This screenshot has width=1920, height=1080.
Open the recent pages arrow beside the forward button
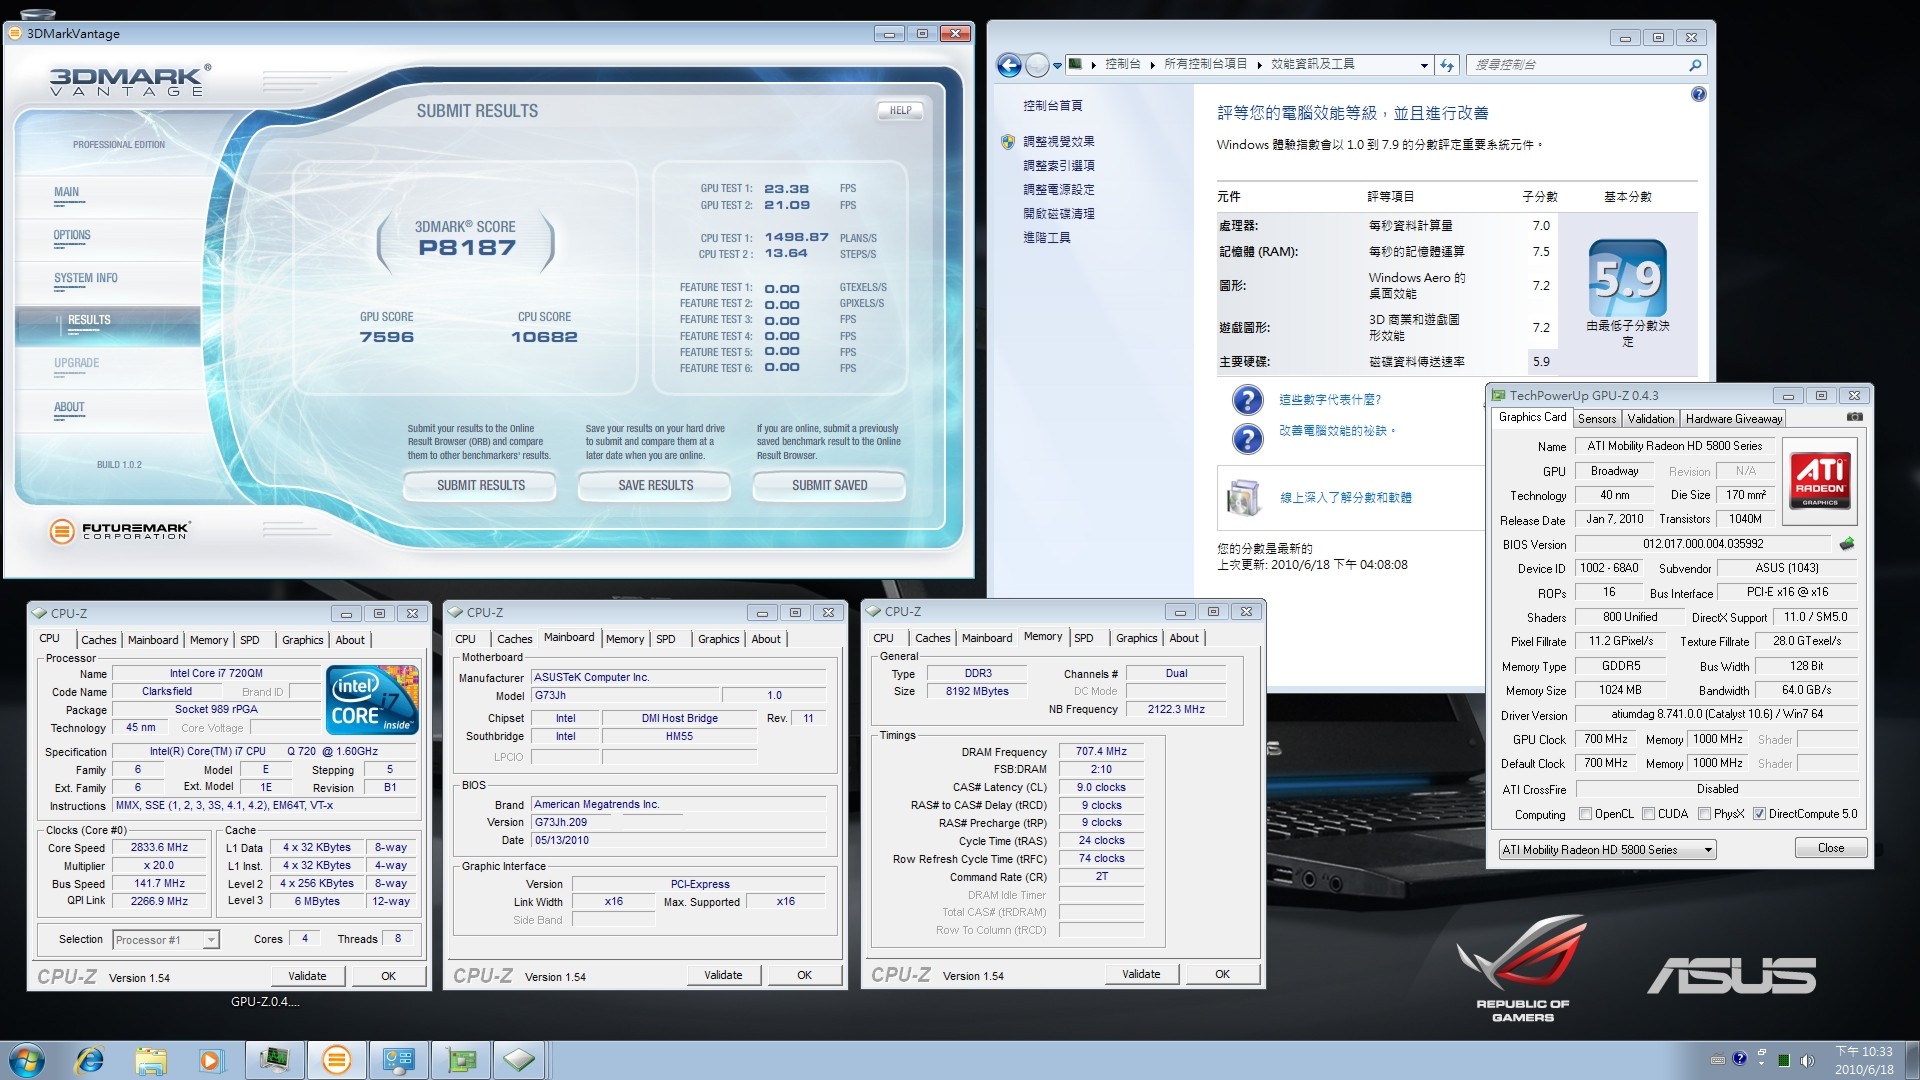pos(1057,66)
